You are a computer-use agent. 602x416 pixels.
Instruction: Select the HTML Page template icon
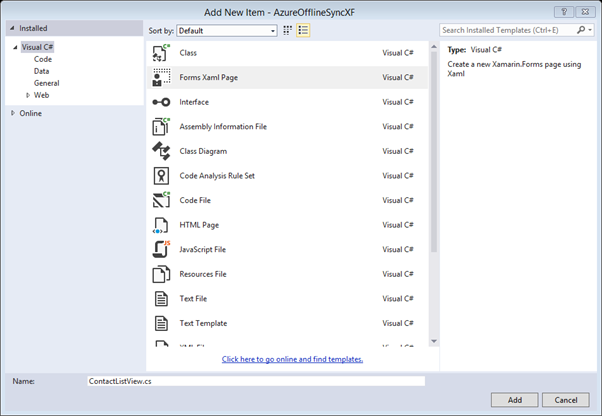coord(161,225)
